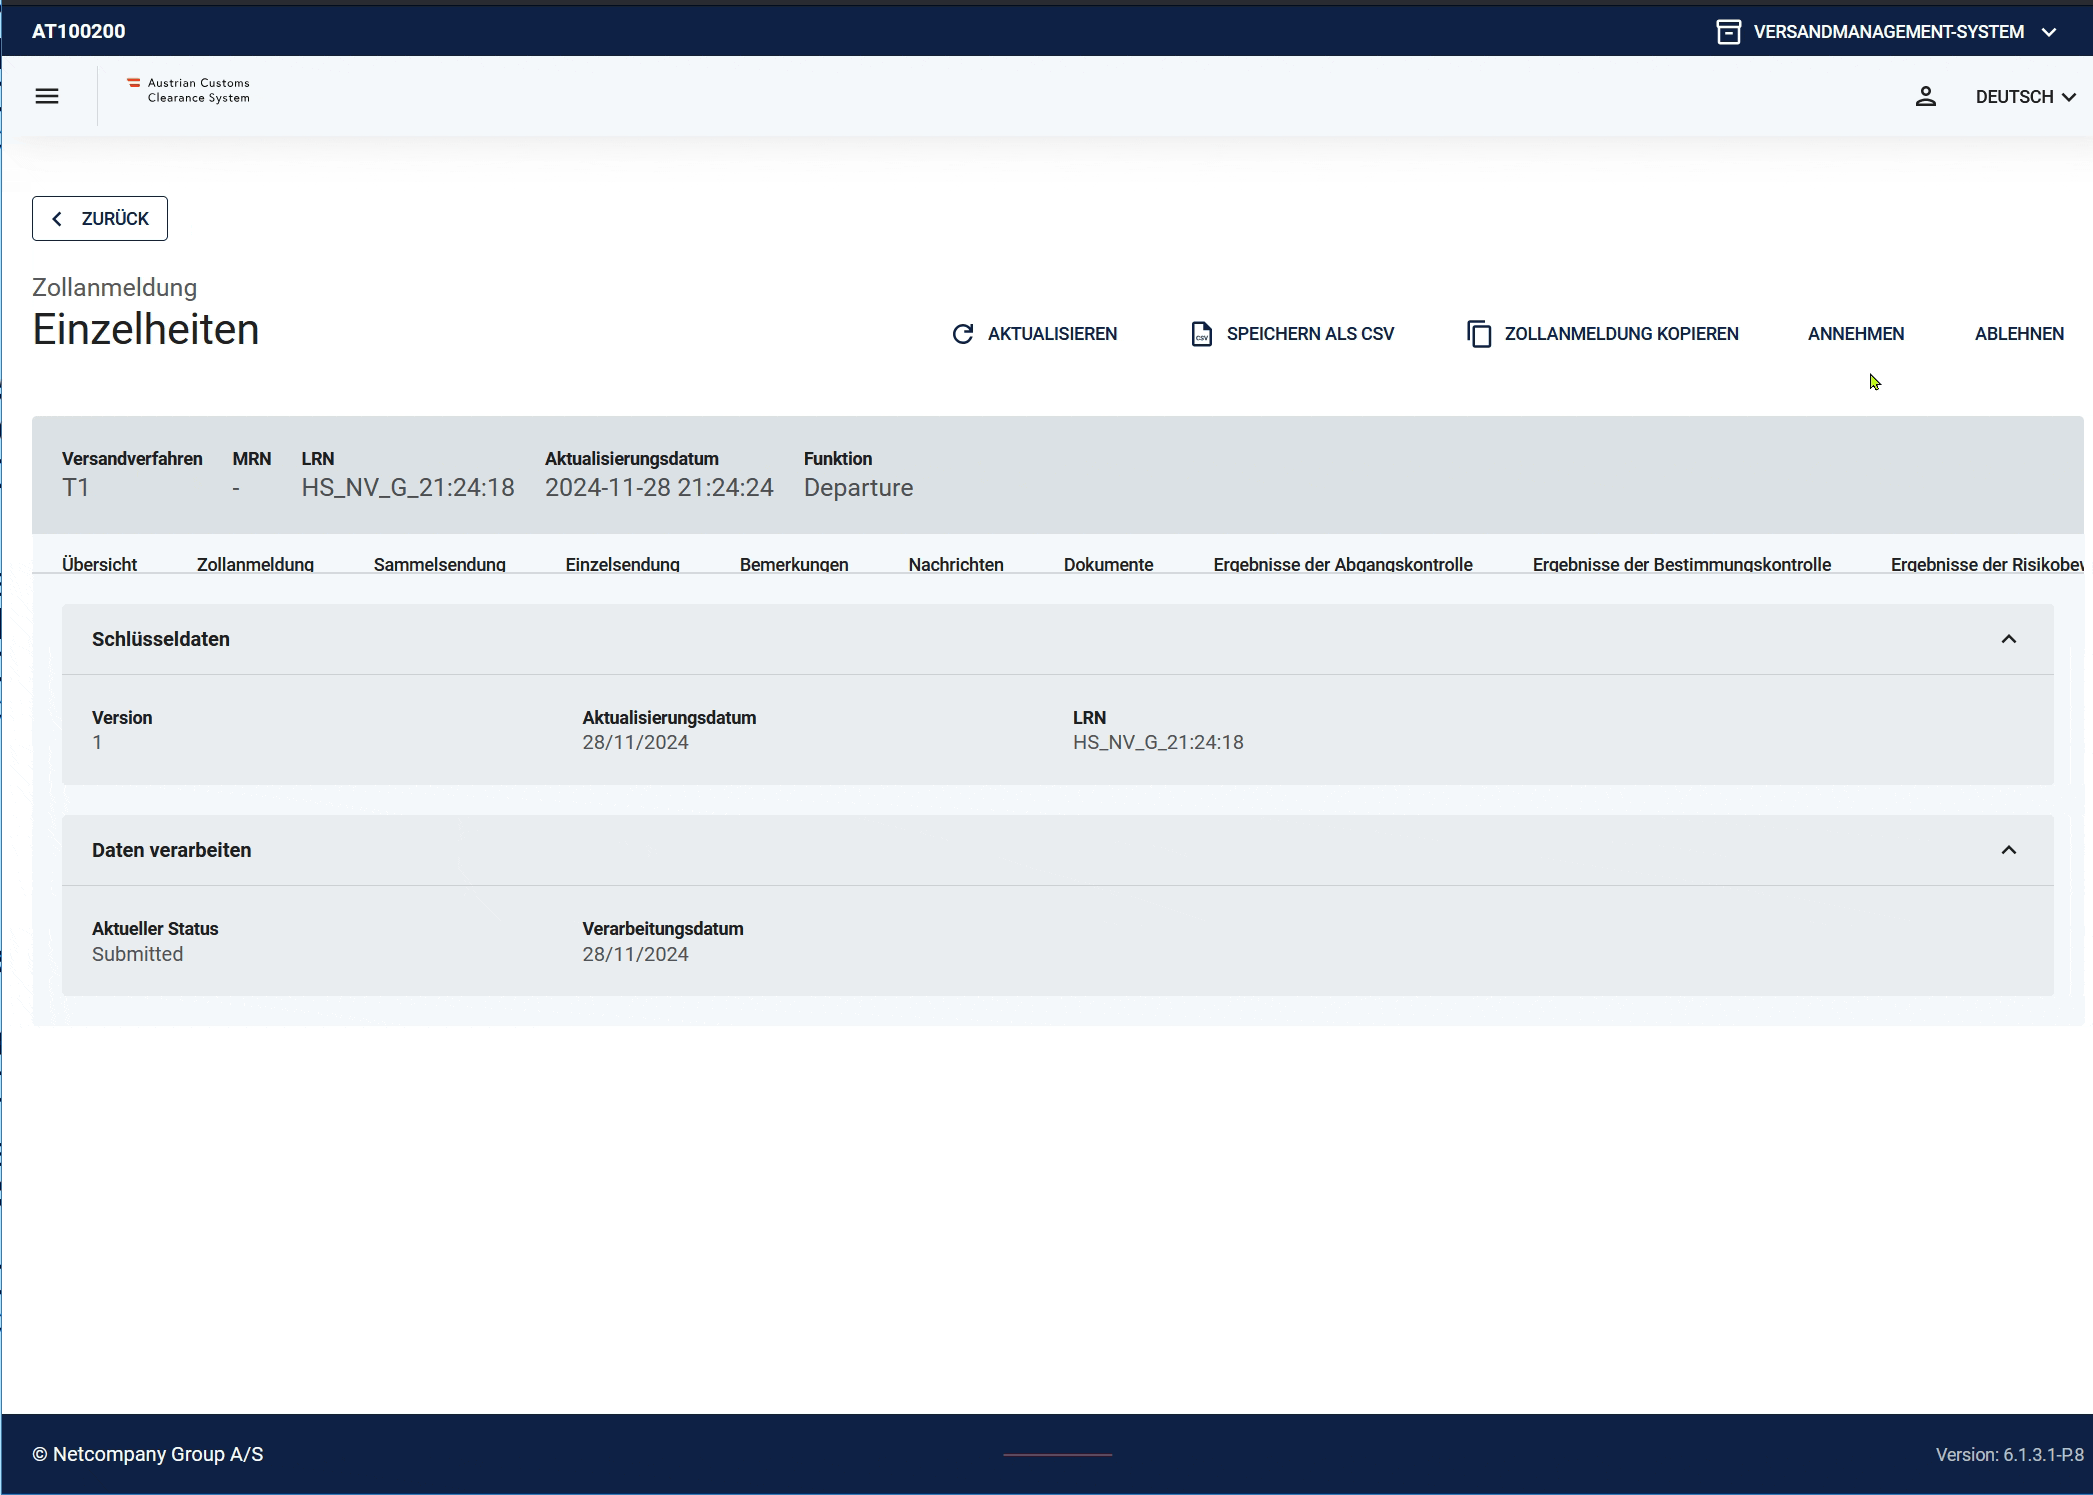Image resolution: width=2093 pixels, height=1495 pixels.
Task: Click the back arrow in Zurück button
Action: (x=58, y=219)
